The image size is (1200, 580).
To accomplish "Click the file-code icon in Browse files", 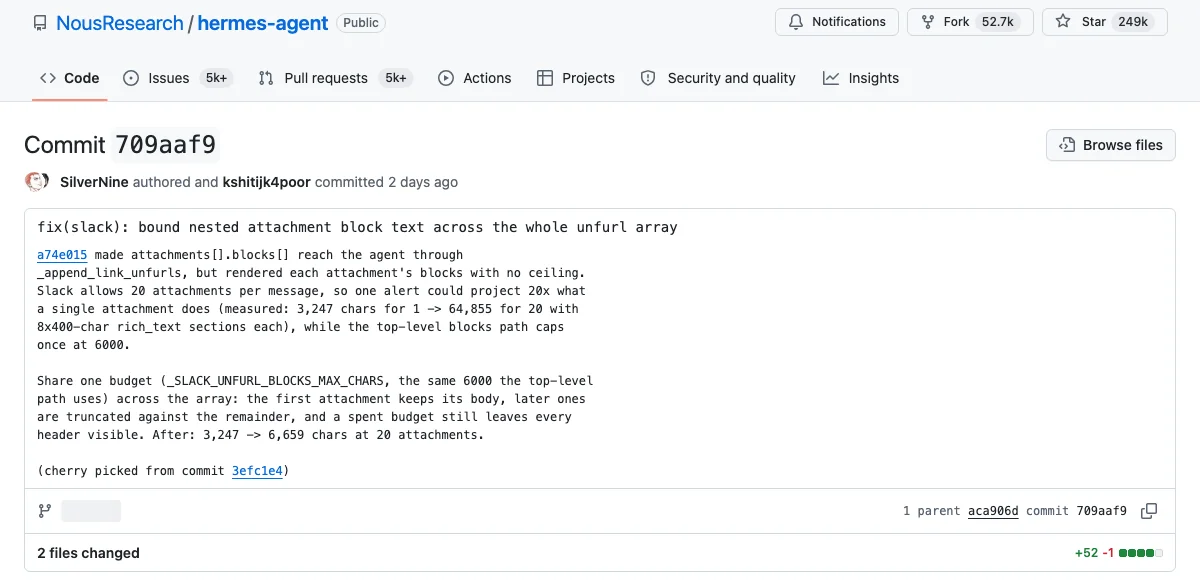I will [x=1067, y=145].
